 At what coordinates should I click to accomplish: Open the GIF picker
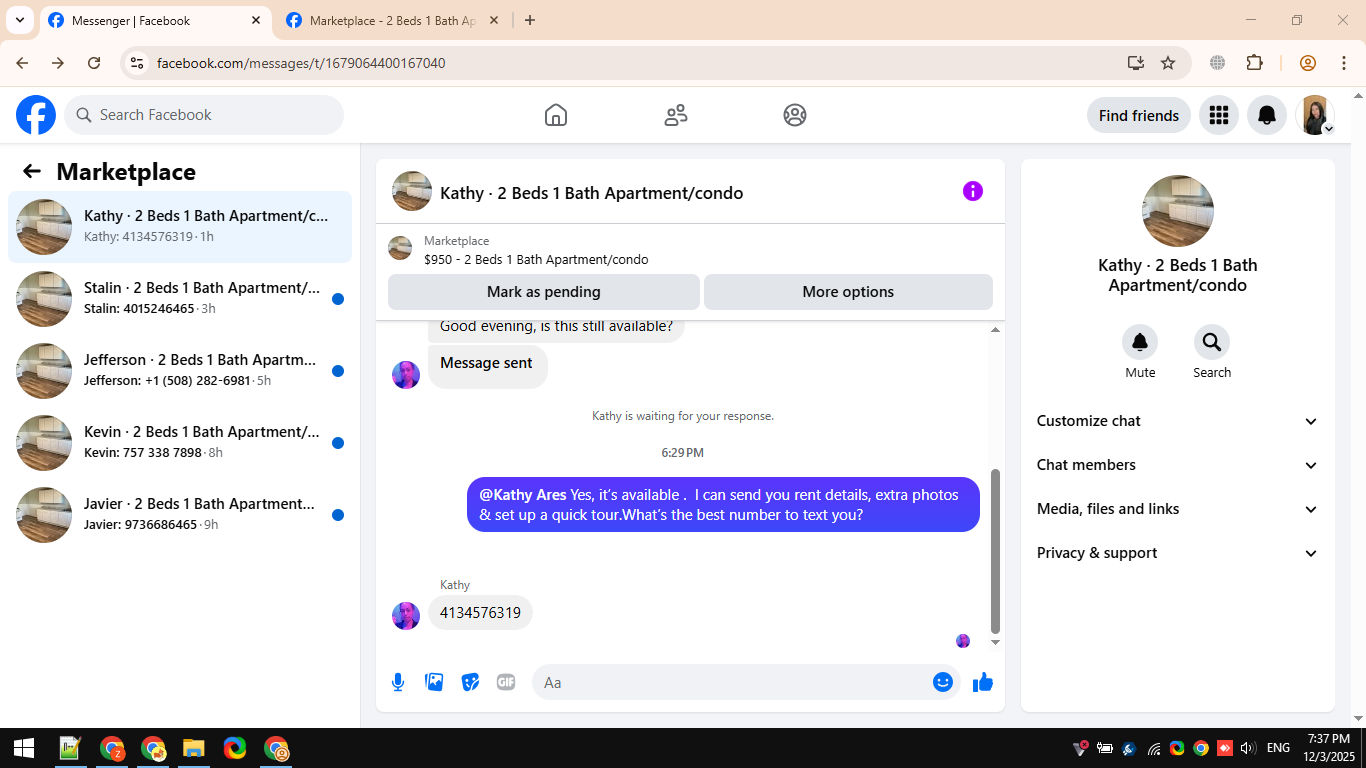pyautogui.click(x=506, y=682)
